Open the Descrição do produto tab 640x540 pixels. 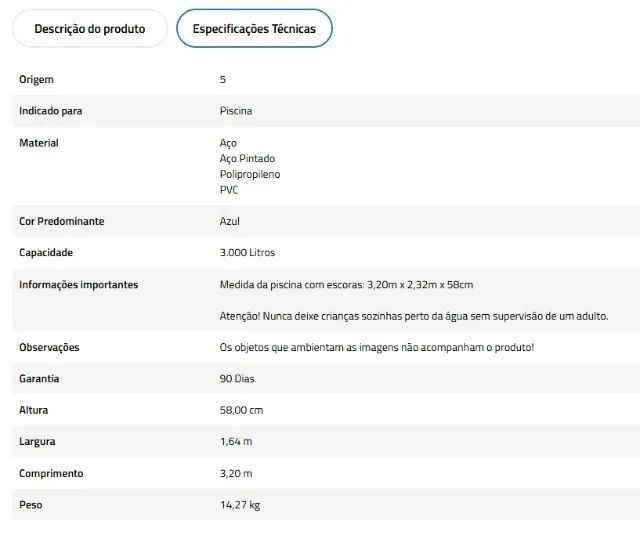pyautogui.click(x=90, y=29)
